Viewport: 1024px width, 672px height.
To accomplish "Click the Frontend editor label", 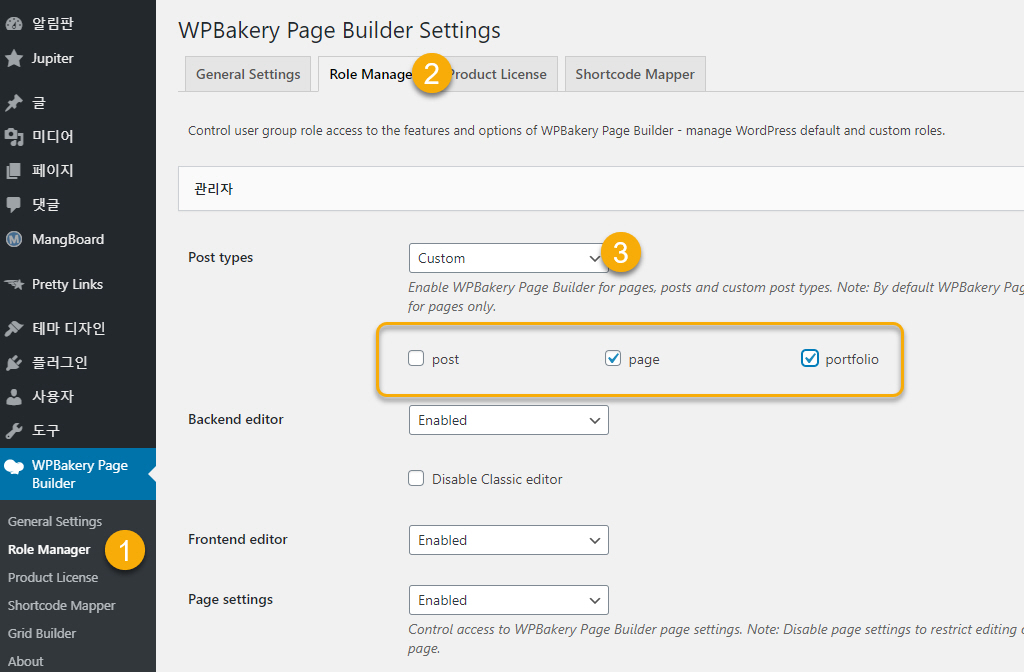I will click(x=238, y=539).
